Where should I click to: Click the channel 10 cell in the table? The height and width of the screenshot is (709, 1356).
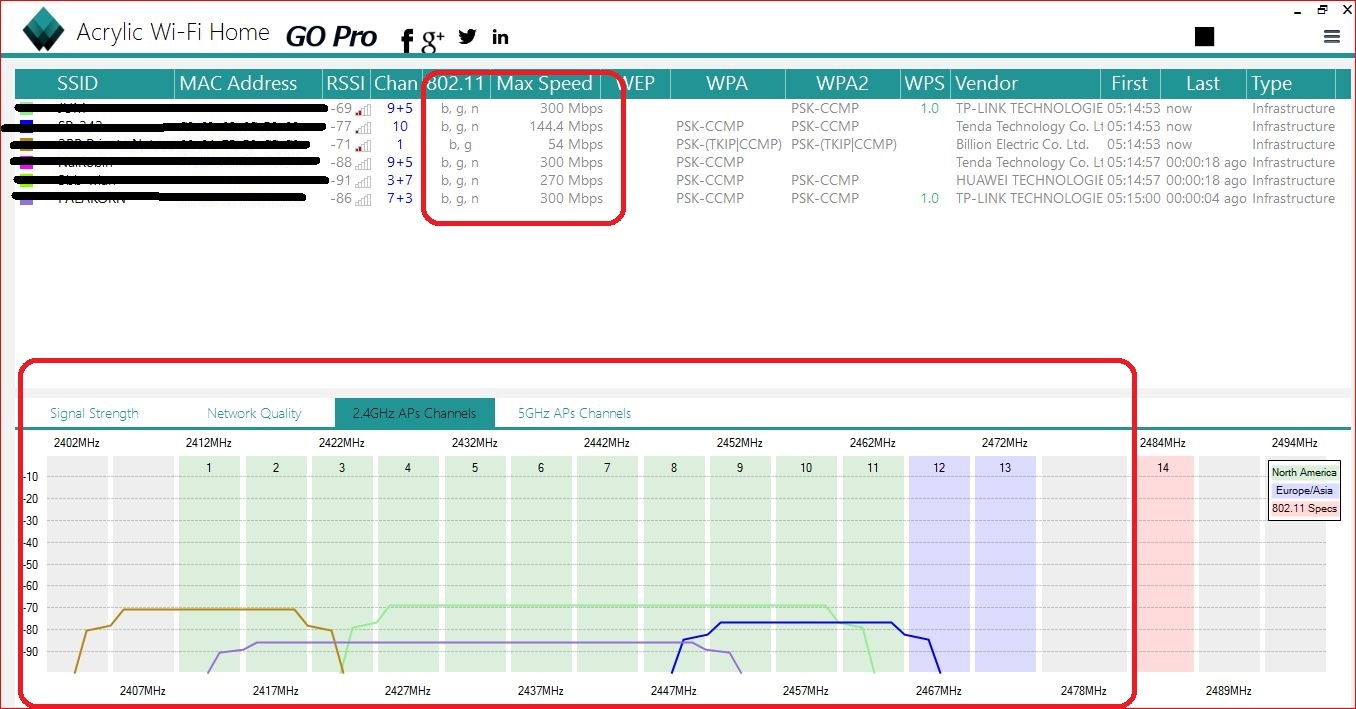coord(400,127)
